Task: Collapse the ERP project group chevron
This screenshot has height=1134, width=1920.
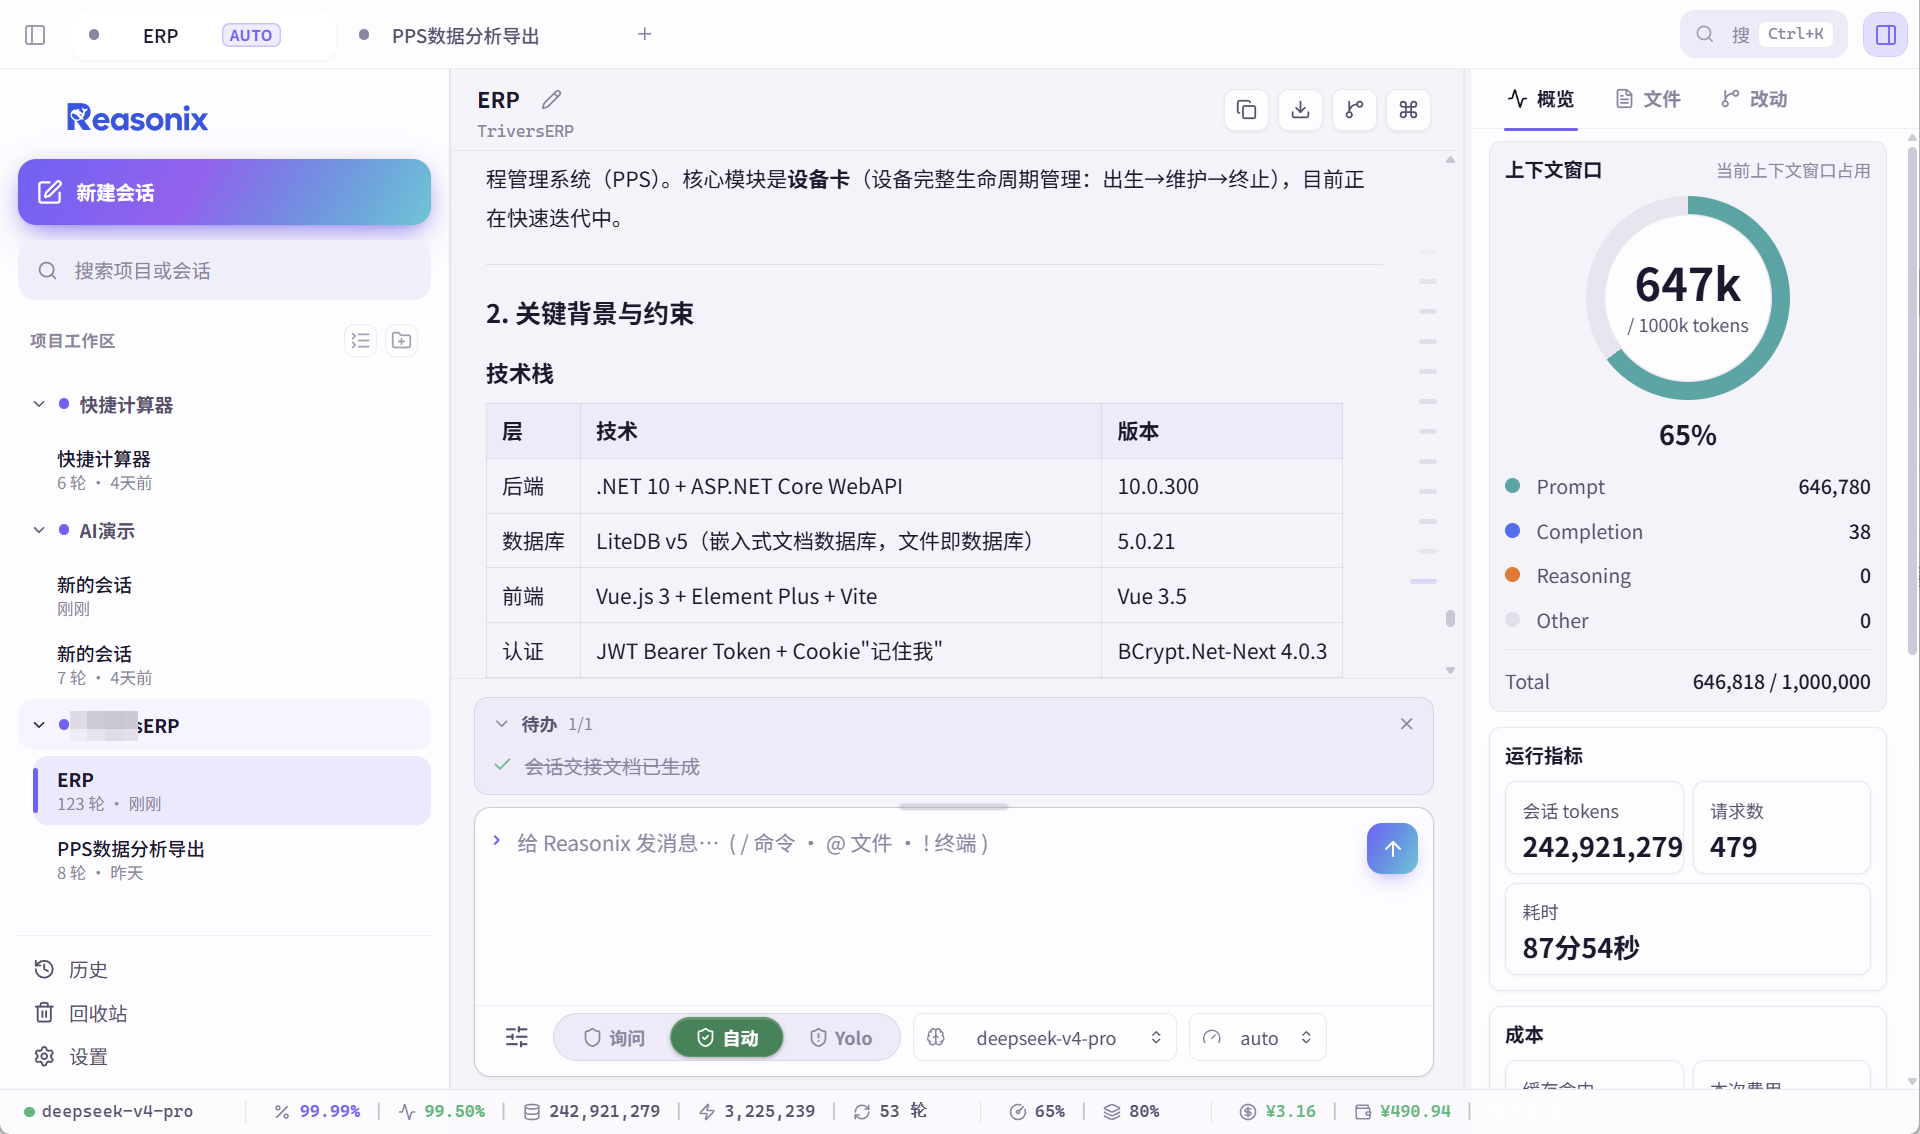Action: 39,725
